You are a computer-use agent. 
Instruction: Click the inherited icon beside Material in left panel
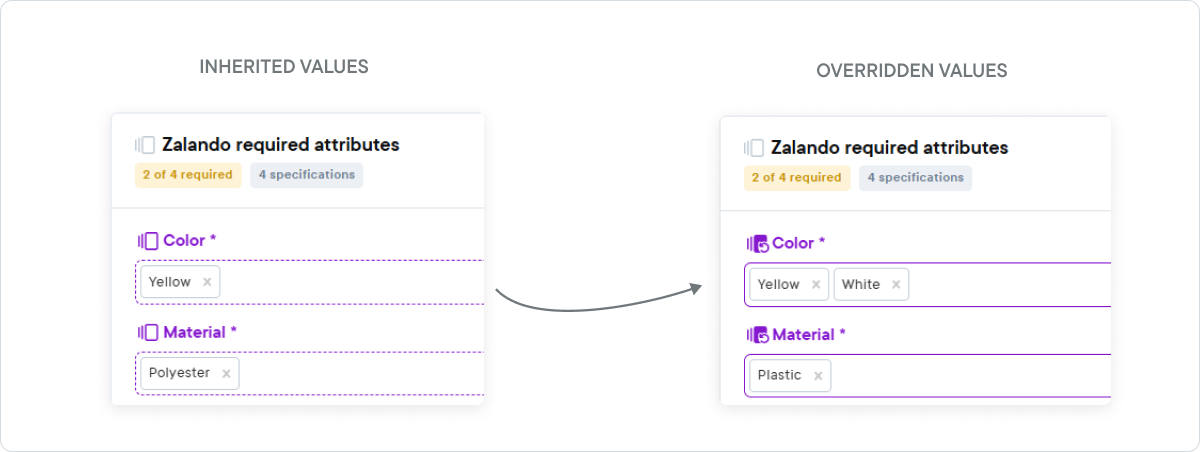click(x=148, y=332)
